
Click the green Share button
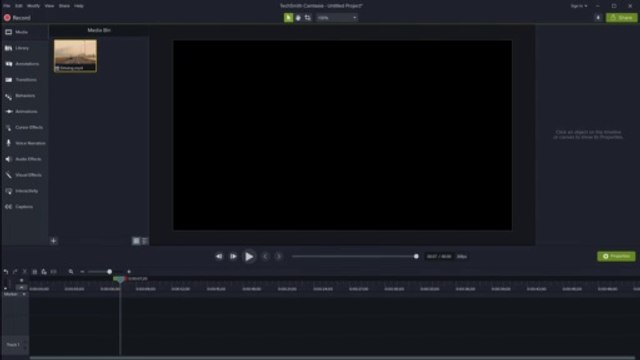tap(621, 18)
